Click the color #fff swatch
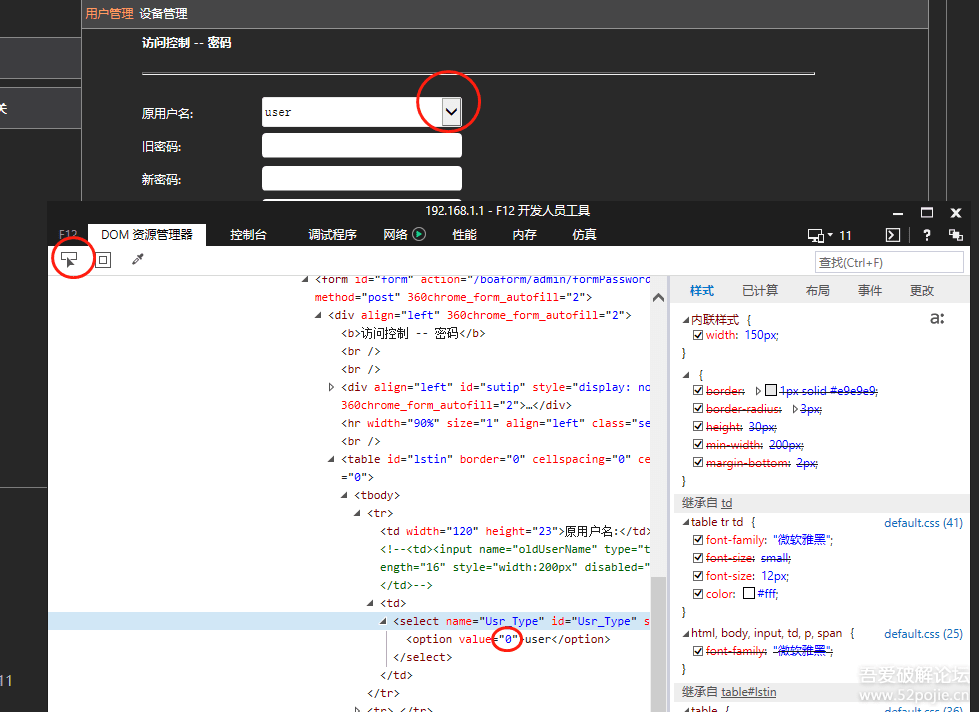 (x=749, y=593)
